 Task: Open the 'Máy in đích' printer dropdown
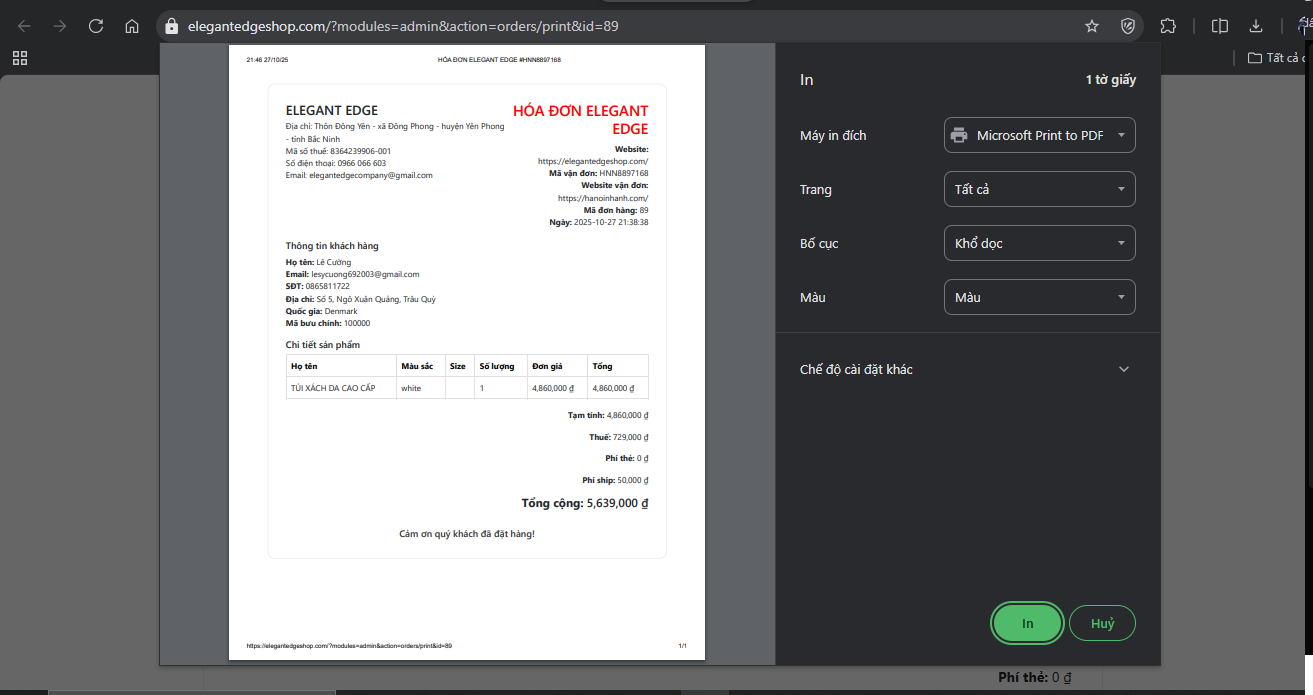[1039, 135]
